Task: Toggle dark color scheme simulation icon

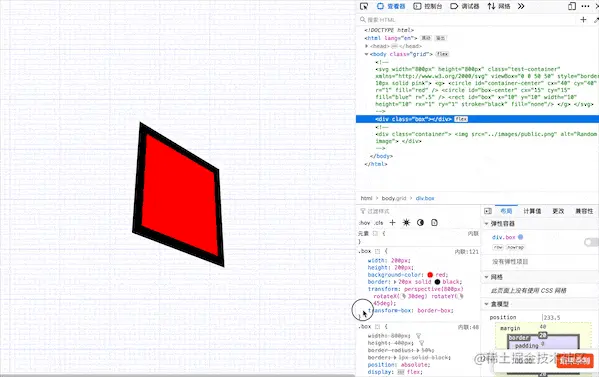Action: pyautogui.click(x=420, y=222)
